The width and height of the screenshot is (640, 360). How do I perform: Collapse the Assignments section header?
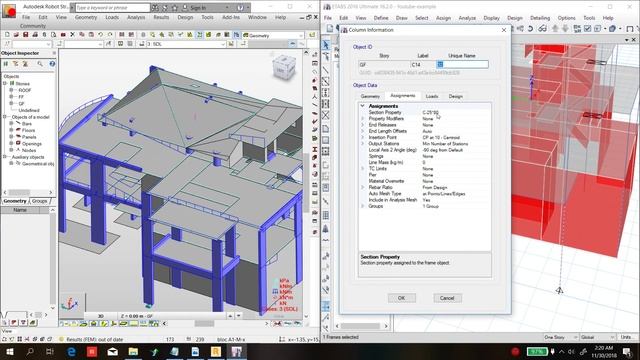click(362, 106)
